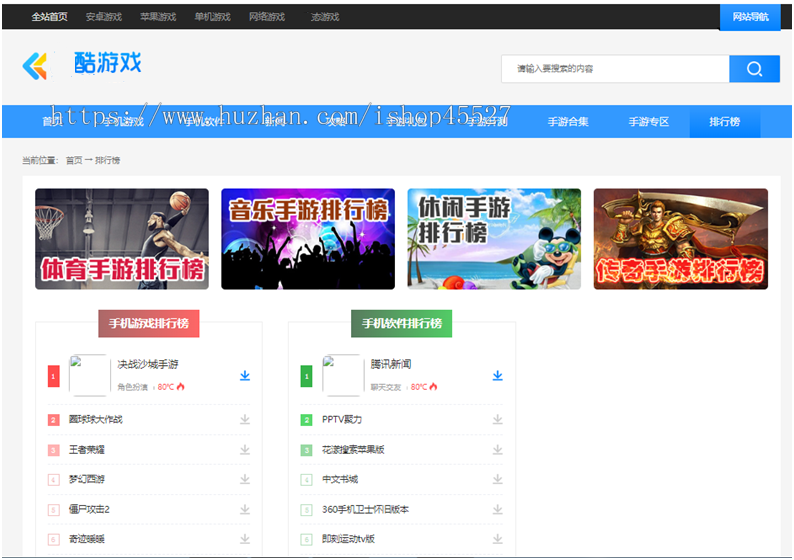
Task: Open the 传奇手游排行榜 warrior banner
Action: [x=681, y=239]
